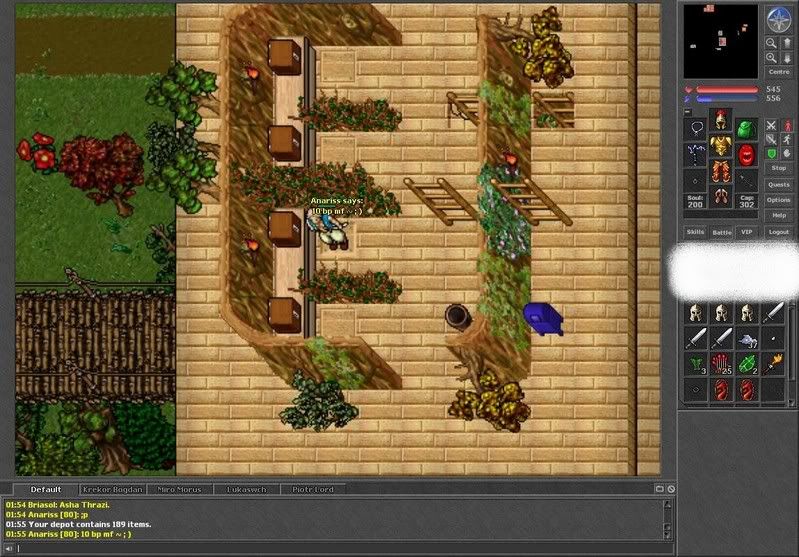
Task: Click the chat message input field
Action: coord(344,548)
